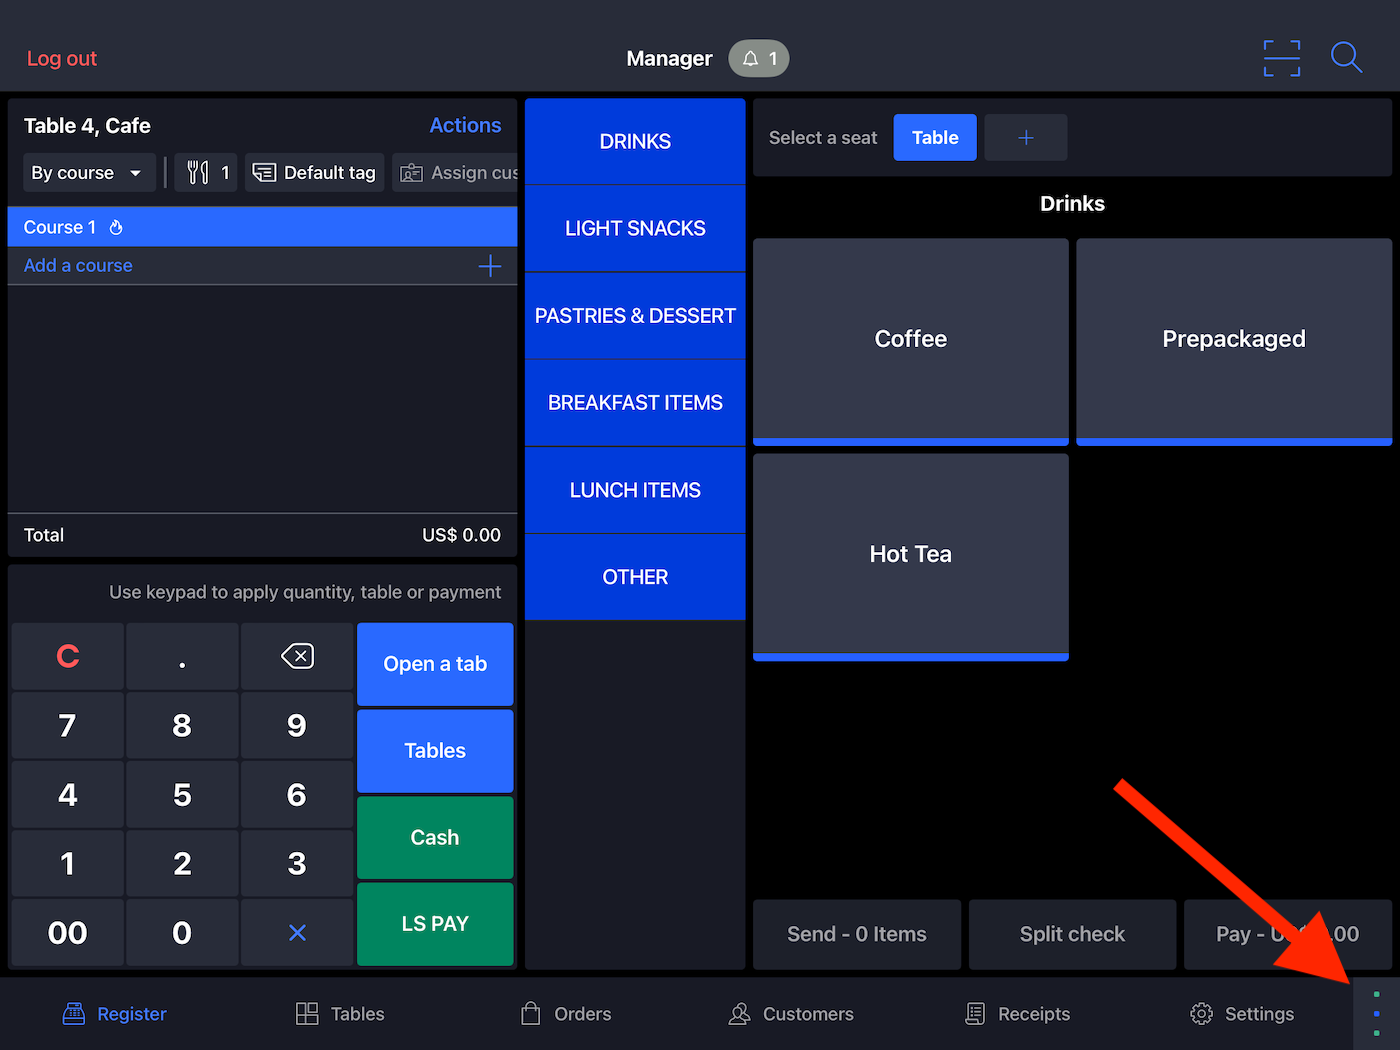This screenshot has width=1400, height=1050.
Task: Click the blue Tables keypad button
Action: point(435,751)
